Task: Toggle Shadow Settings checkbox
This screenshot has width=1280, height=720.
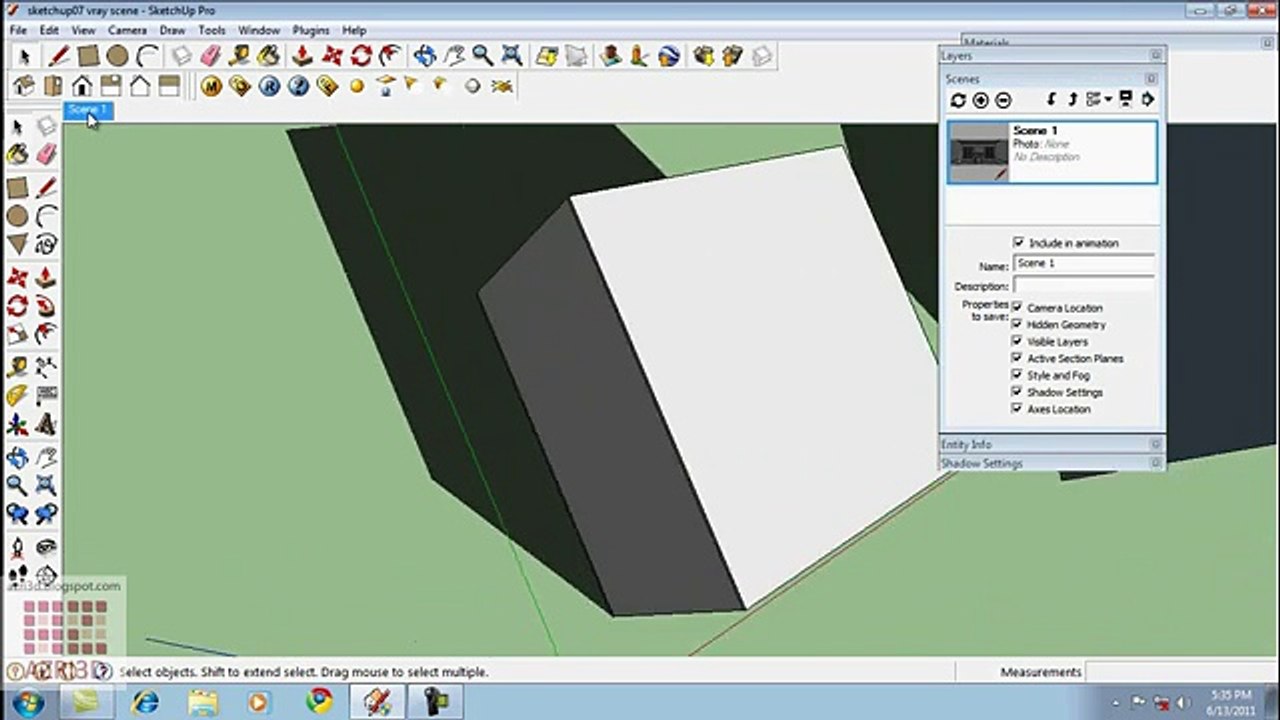Action: [x=1018, y=392]
